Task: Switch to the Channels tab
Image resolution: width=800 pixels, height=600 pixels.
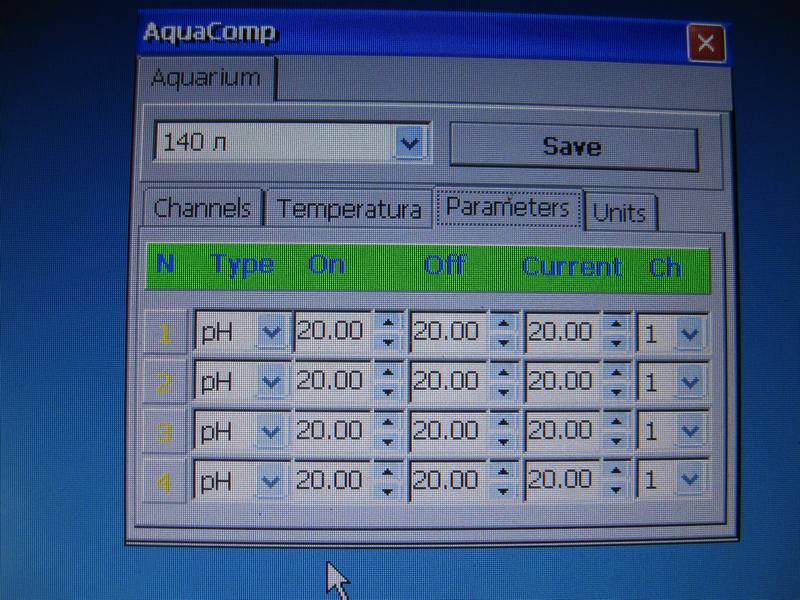Action: (203, 209)
